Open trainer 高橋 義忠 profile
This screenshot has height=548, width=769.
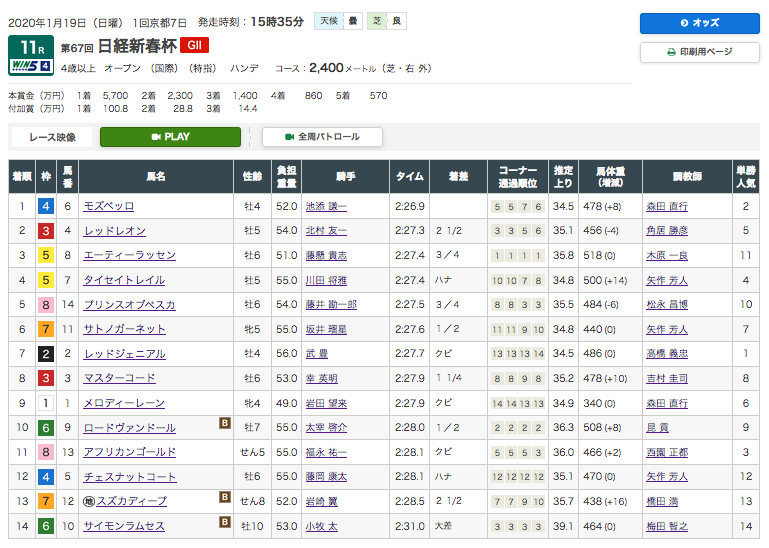(667, 354)
